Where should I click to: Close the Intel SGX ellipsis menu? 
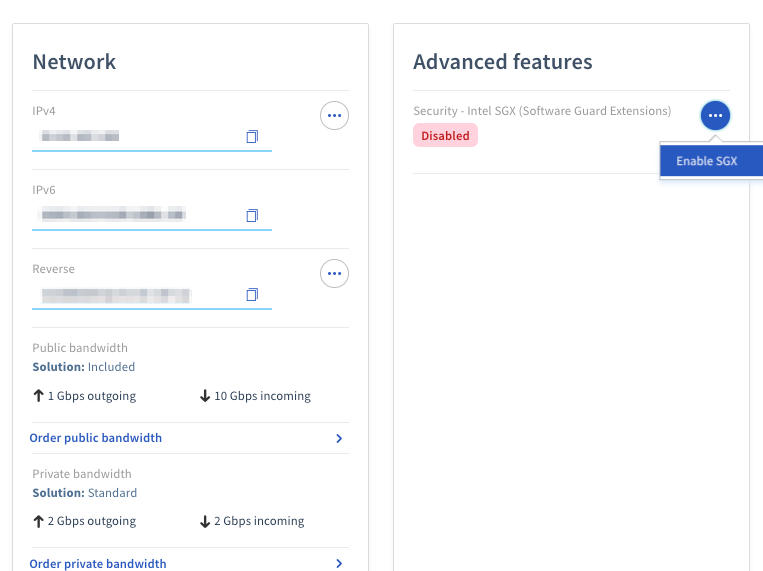[715, 116]
